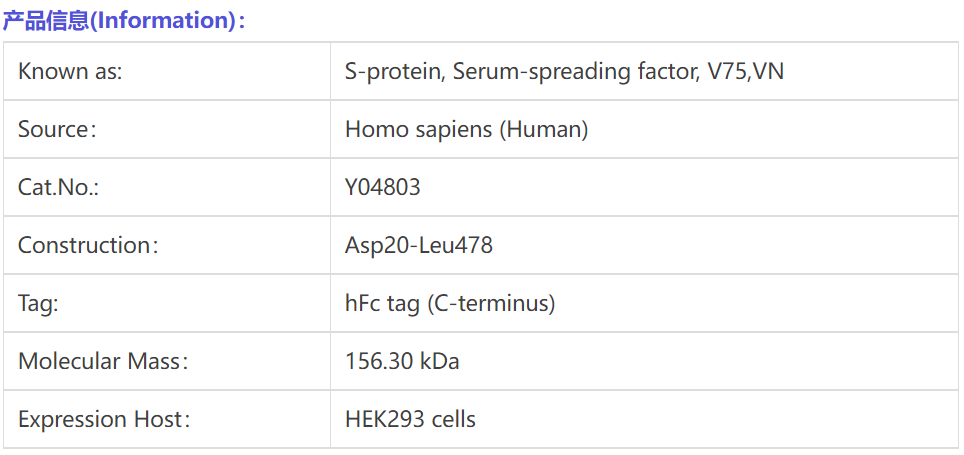
Task: Click the "HEK293 cells" value
Action: click(410, 419)
